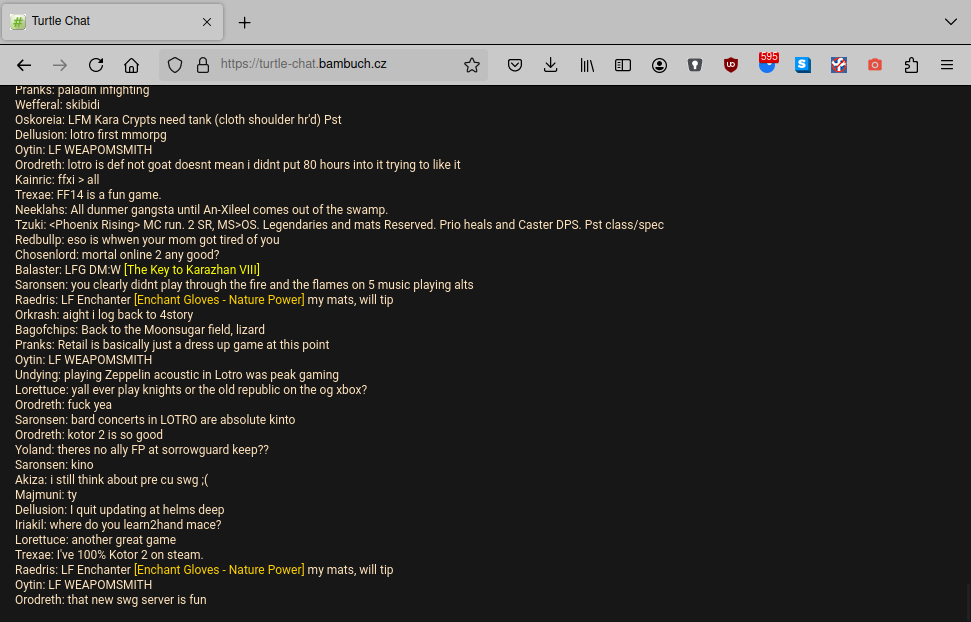Click 'Kainric: ffxi > all' message
Screen dimensions: 971x622
pyautogui.click(x=57, y=180)
